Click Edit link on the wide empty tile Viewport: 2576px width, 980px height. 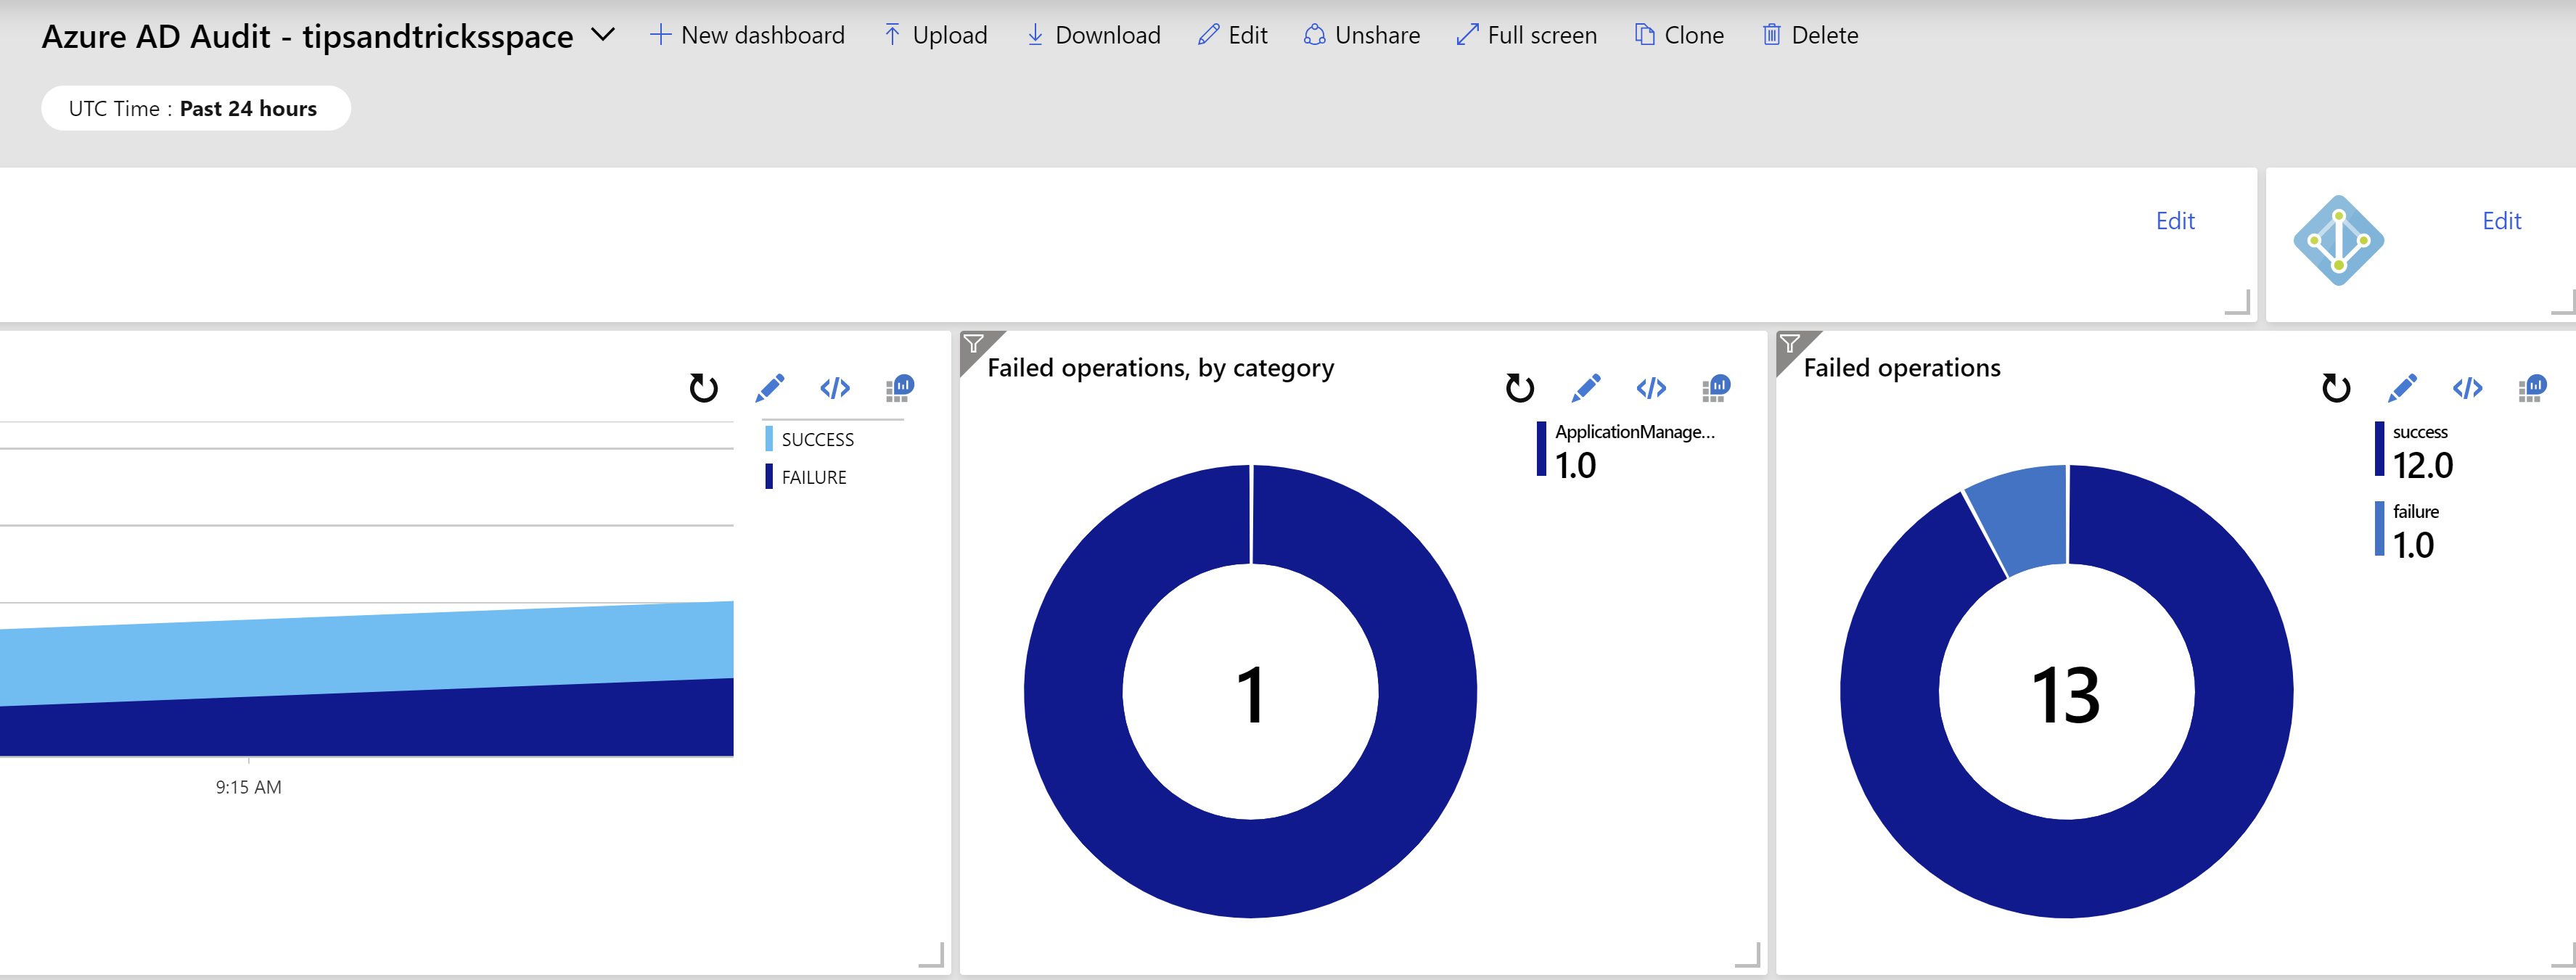[x=2174, y=221]
